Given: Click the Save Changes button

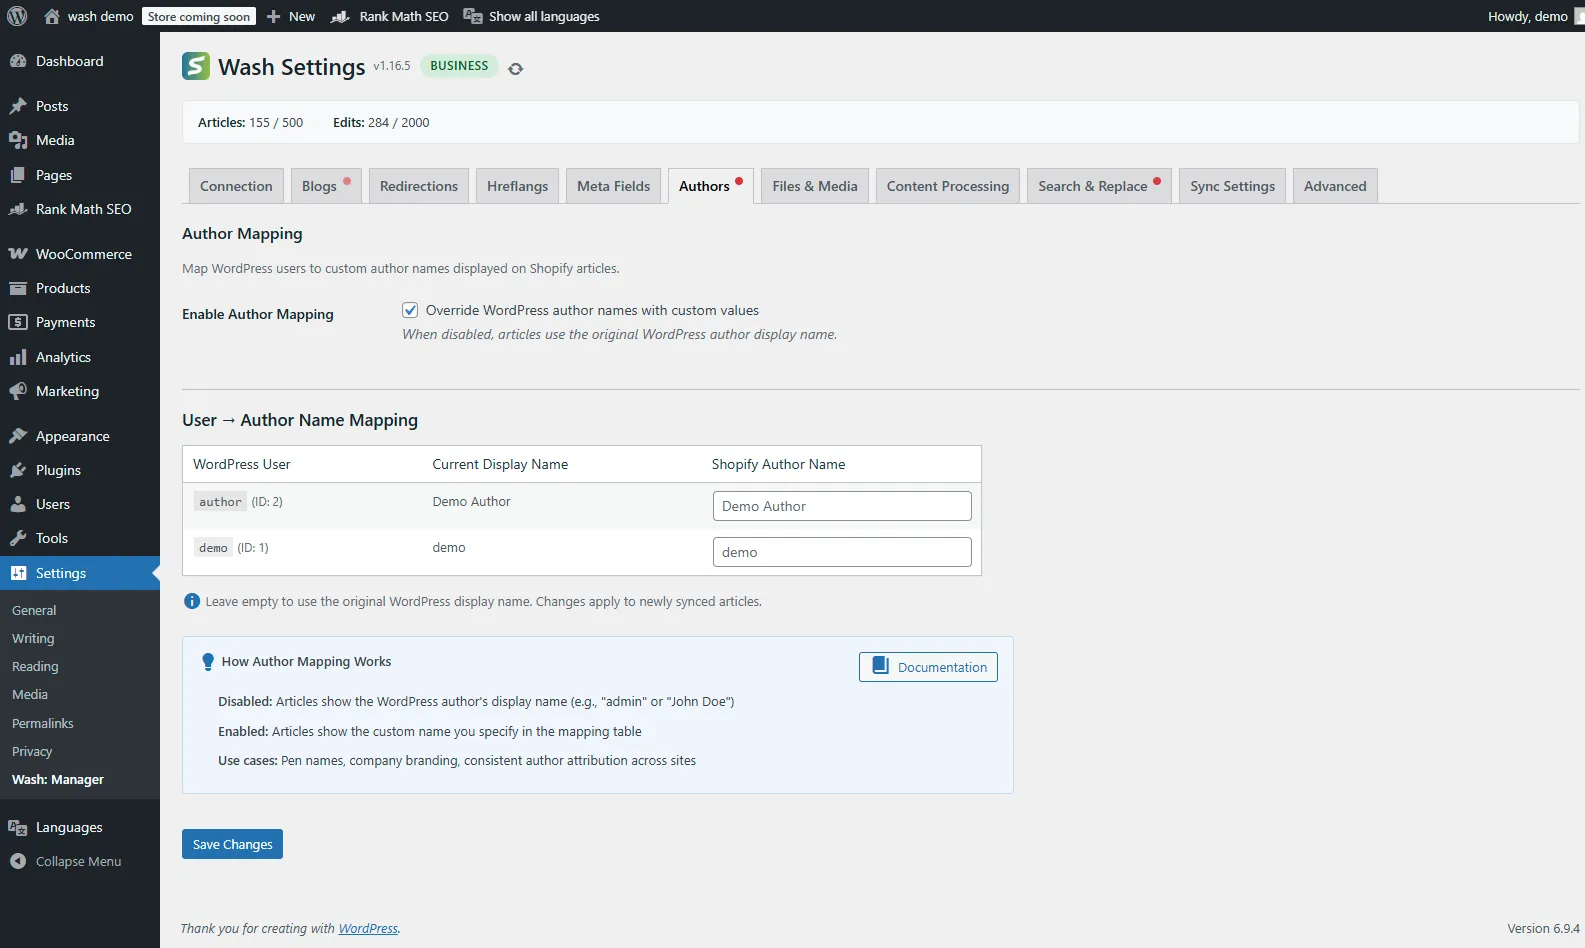Looking at the screenshot, I should [x=232, y=844].
